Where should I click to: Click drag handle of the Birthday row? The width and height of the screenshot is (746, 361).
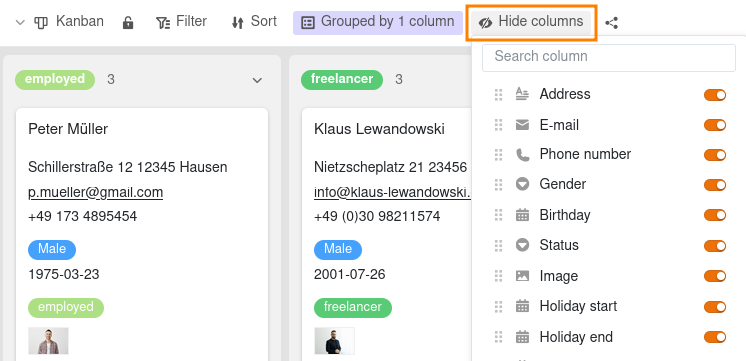[498, 215]
